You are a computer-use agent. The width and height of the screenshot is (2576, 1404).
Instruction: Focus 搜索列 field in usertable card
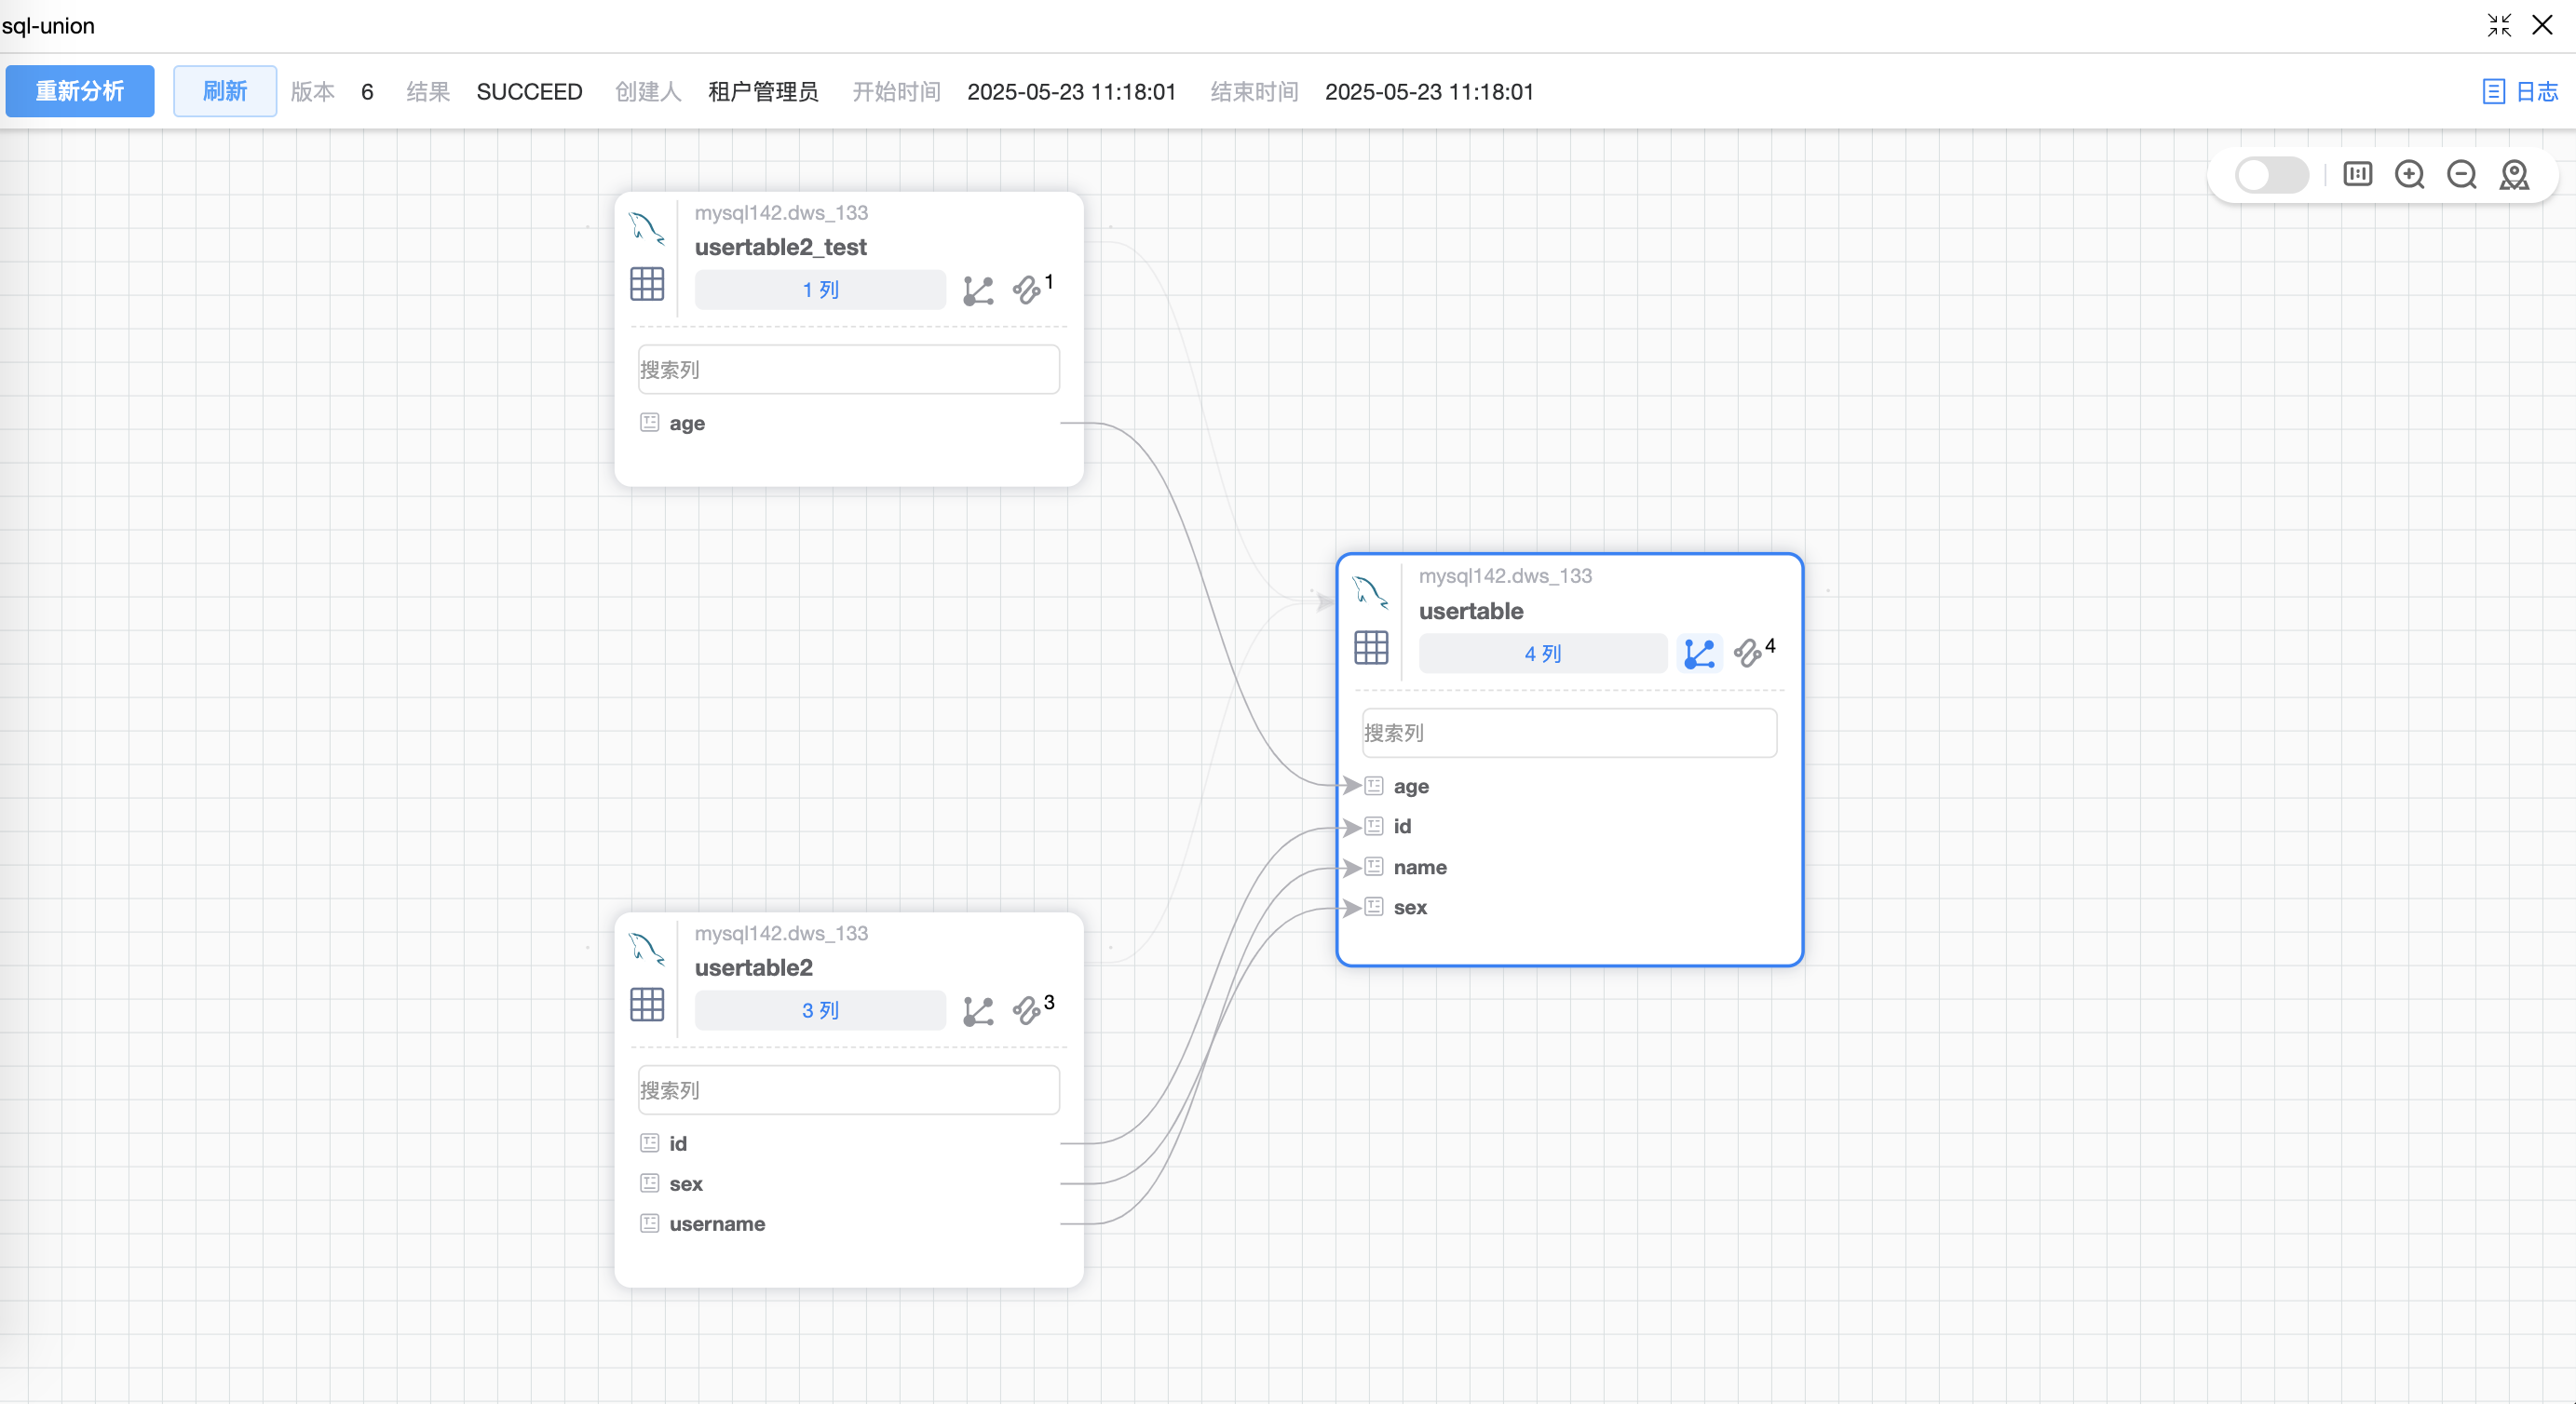(x=1568, y=733)
